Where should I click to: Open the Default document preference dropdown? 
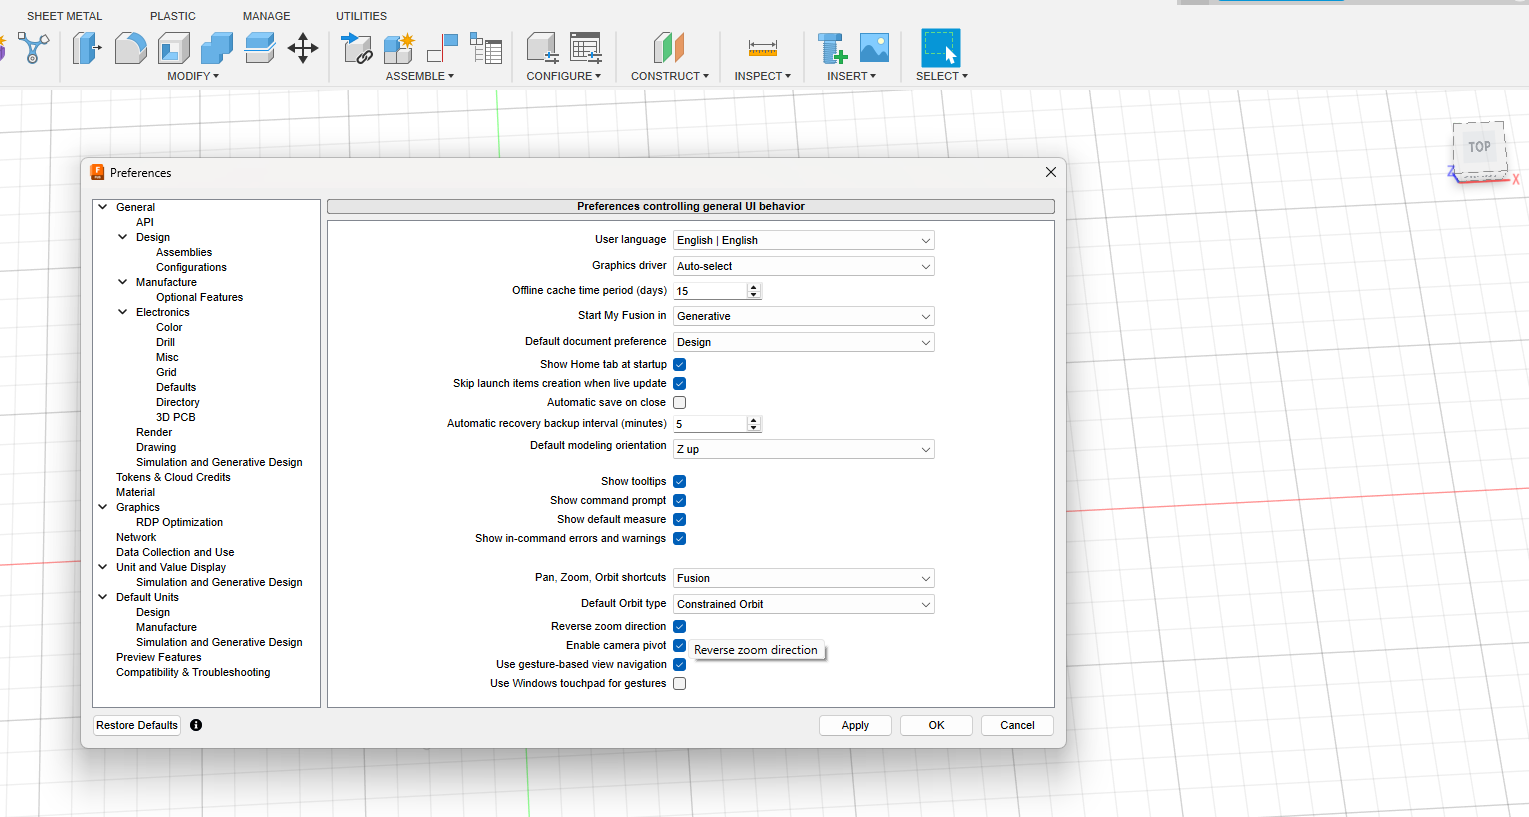(804, 342)
